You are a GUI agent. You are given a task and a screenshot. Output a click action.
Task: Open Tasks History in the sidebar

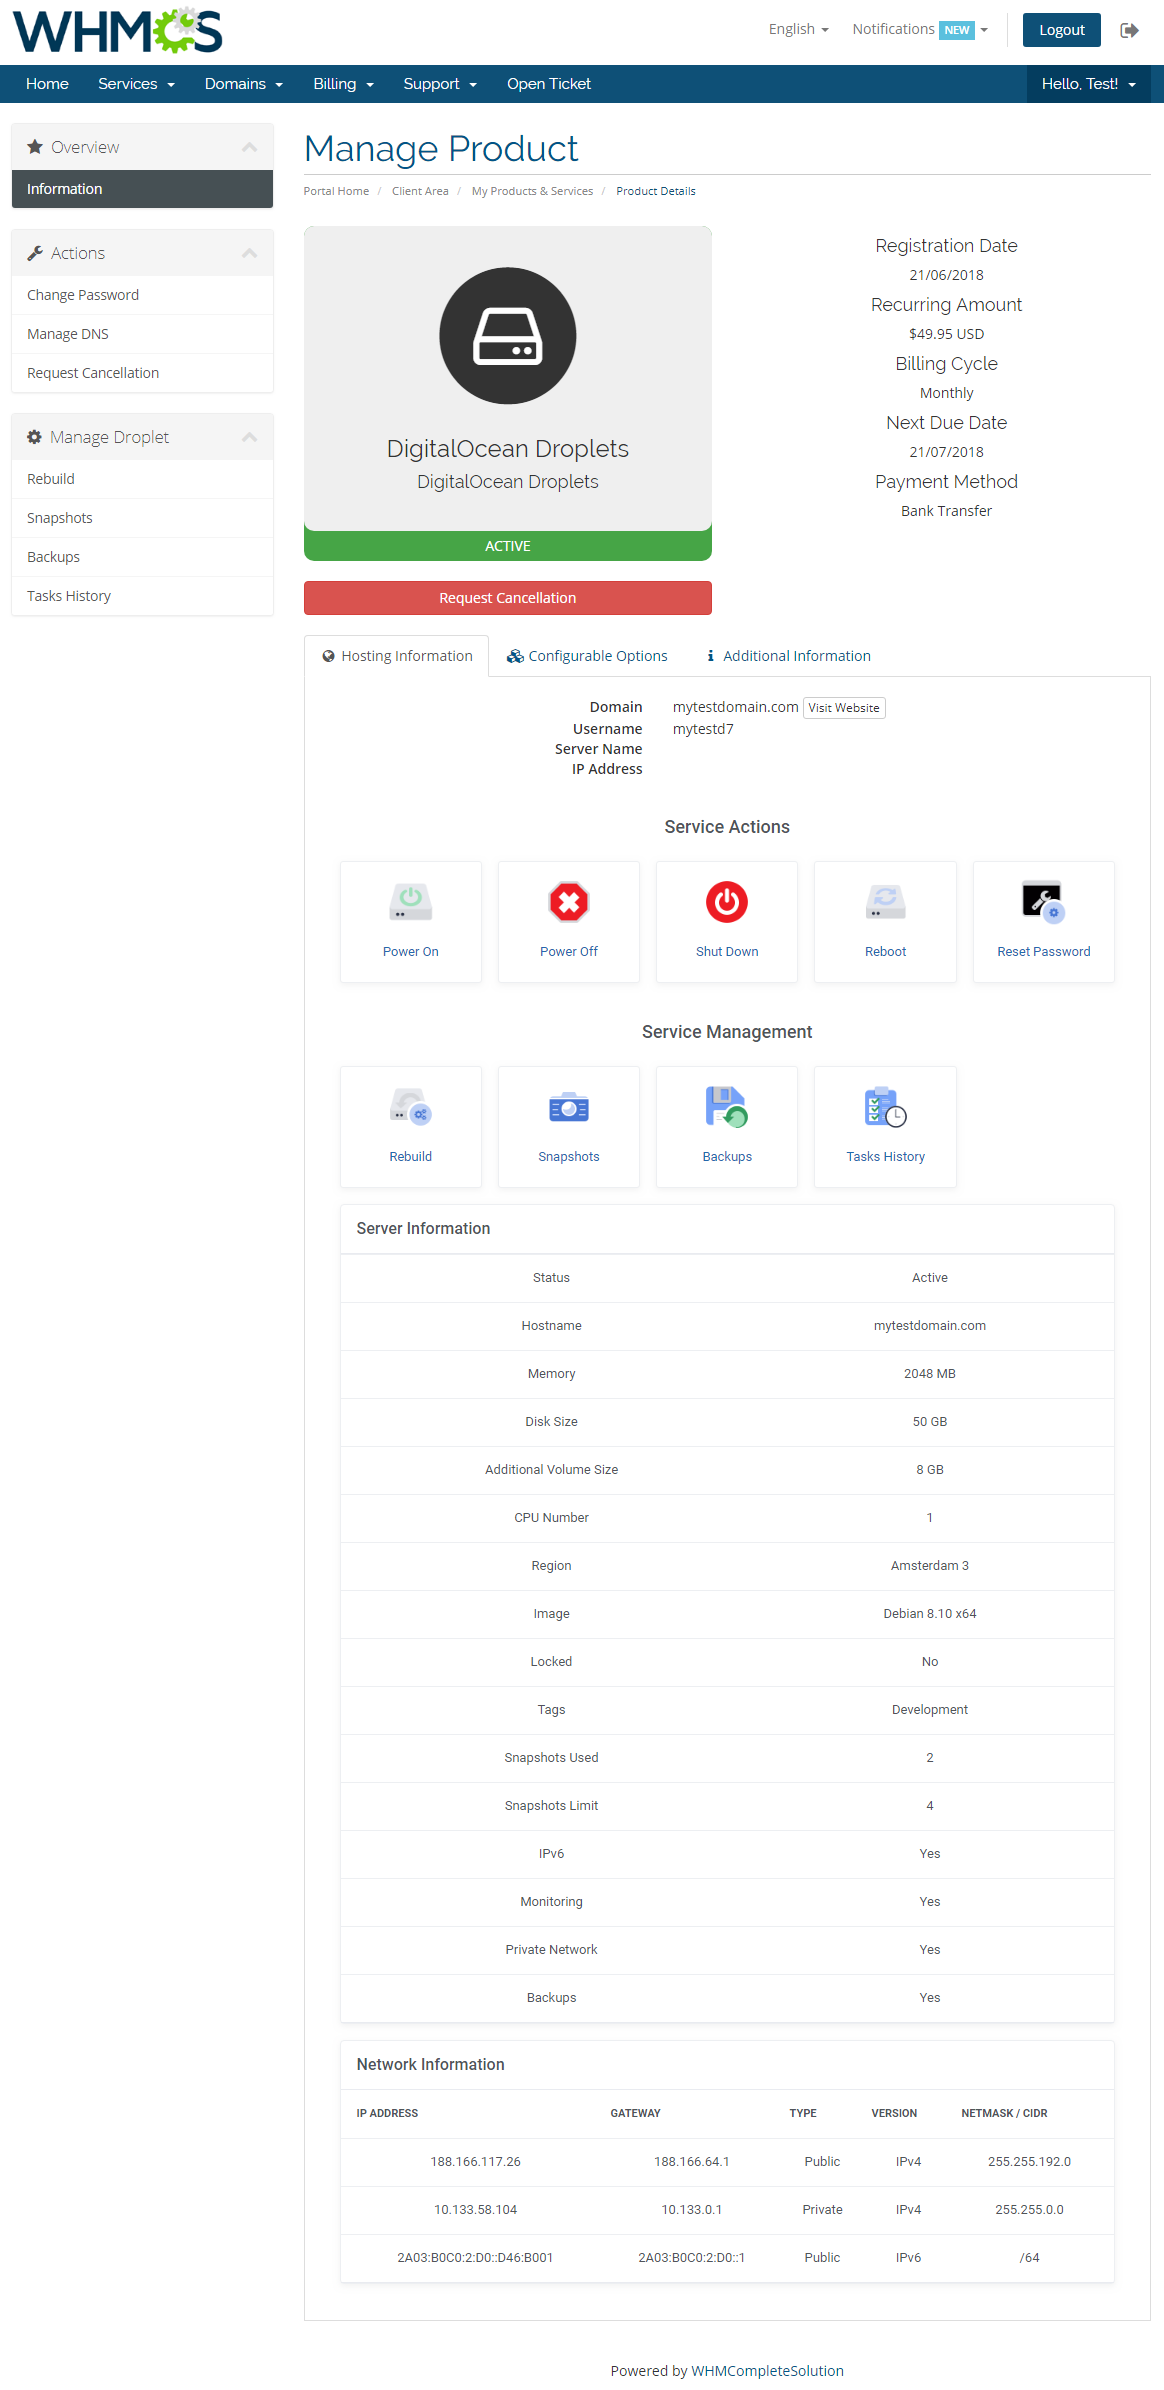(x=142, y=596)
